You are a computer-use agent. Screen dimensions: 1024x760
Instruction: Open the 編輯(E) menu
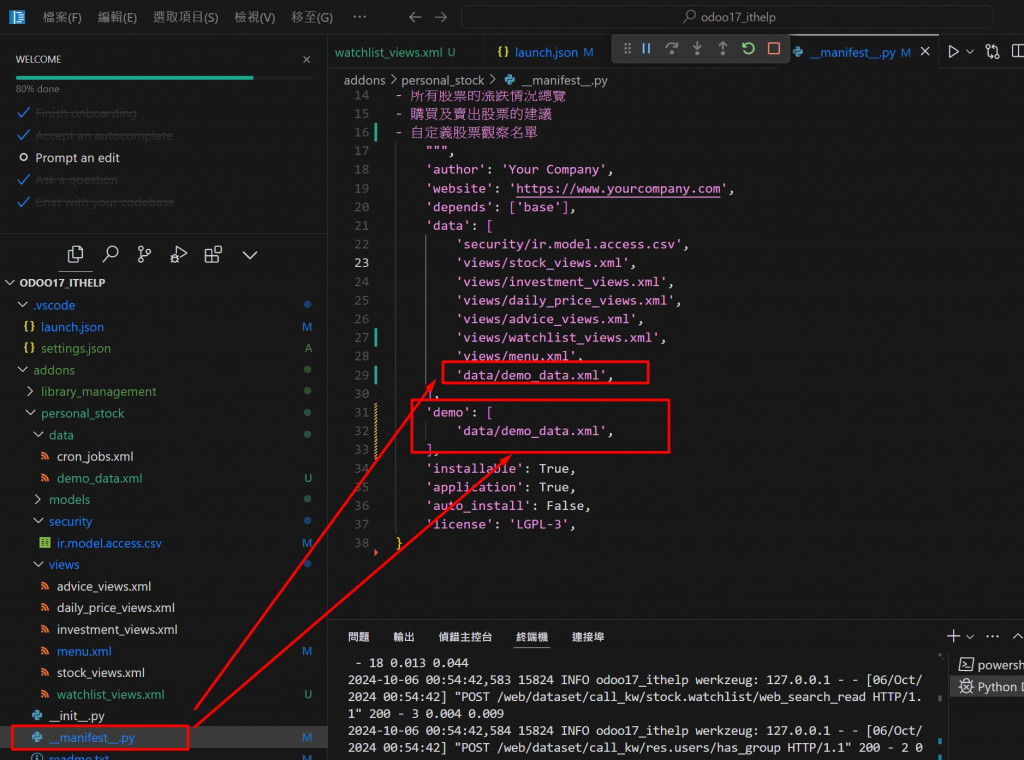[117, 17]
